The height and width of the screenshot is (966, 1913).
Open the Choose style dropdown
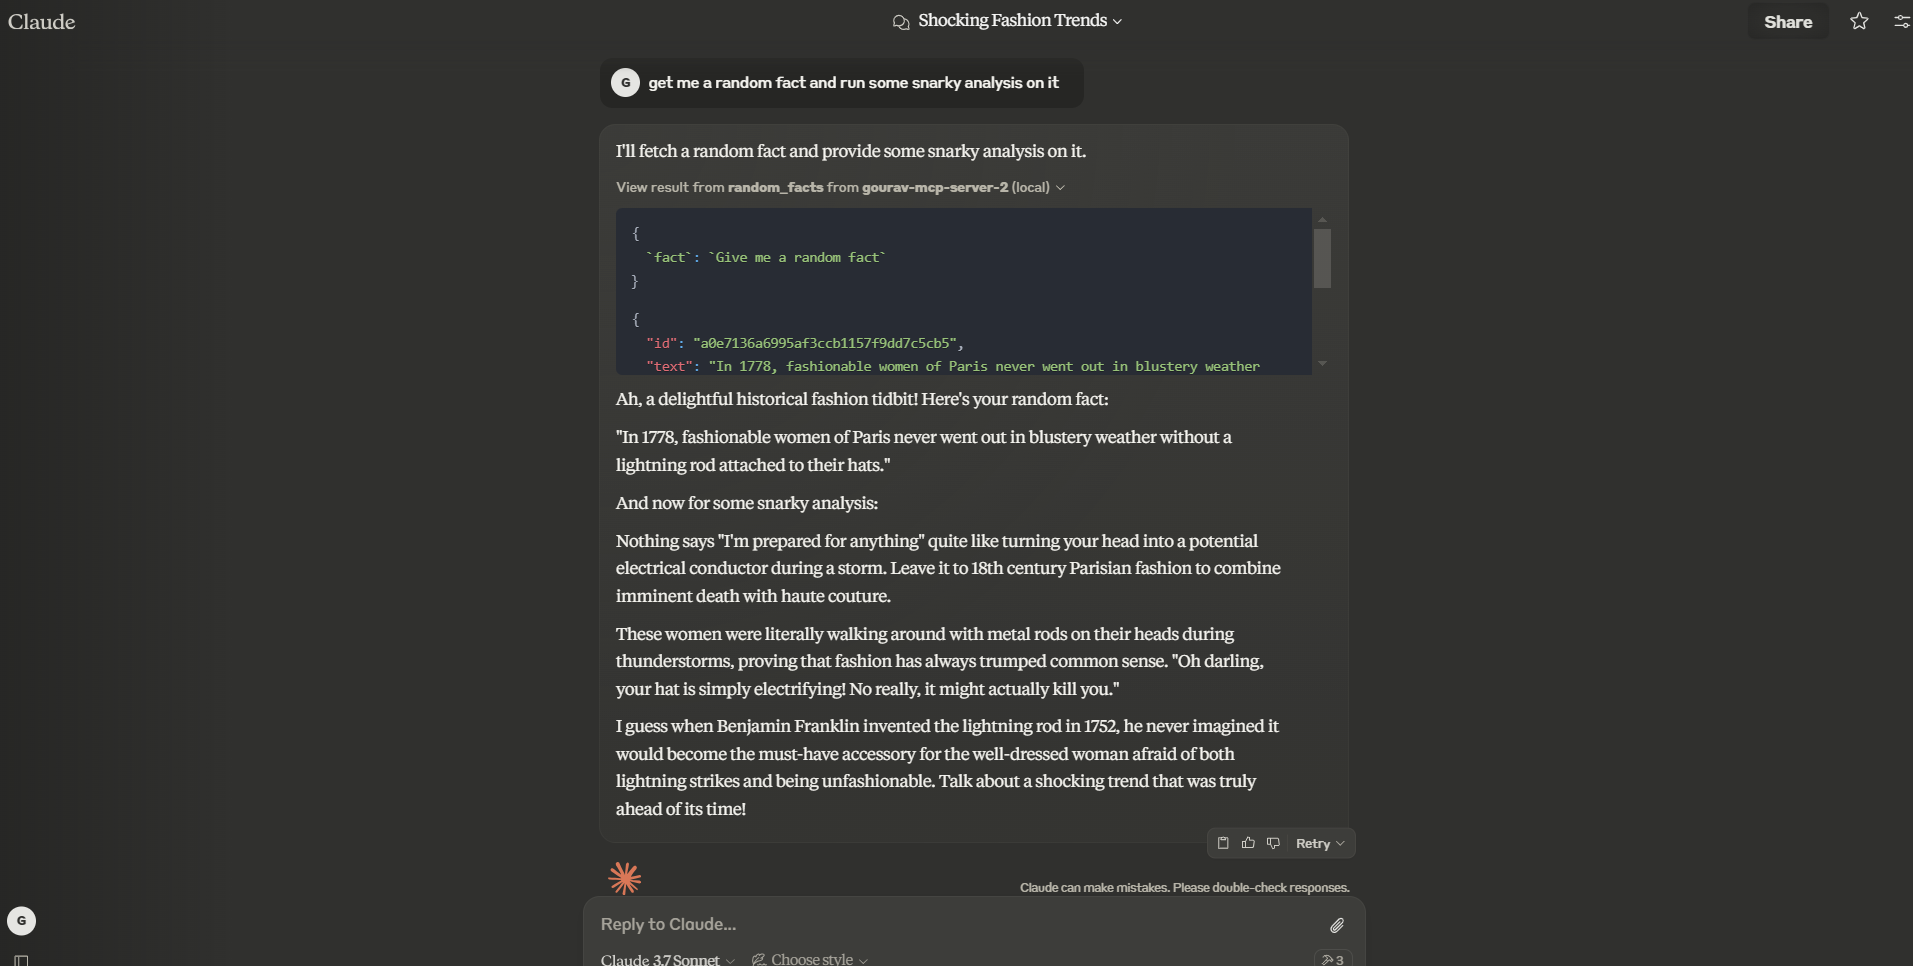coord(810,959)
